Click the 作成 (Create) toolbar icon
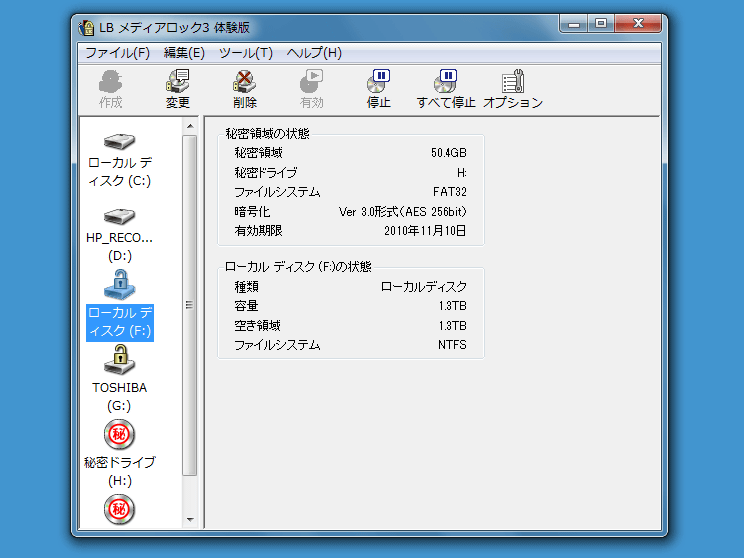This screenshot has height=558, width=744. point(111,81)
